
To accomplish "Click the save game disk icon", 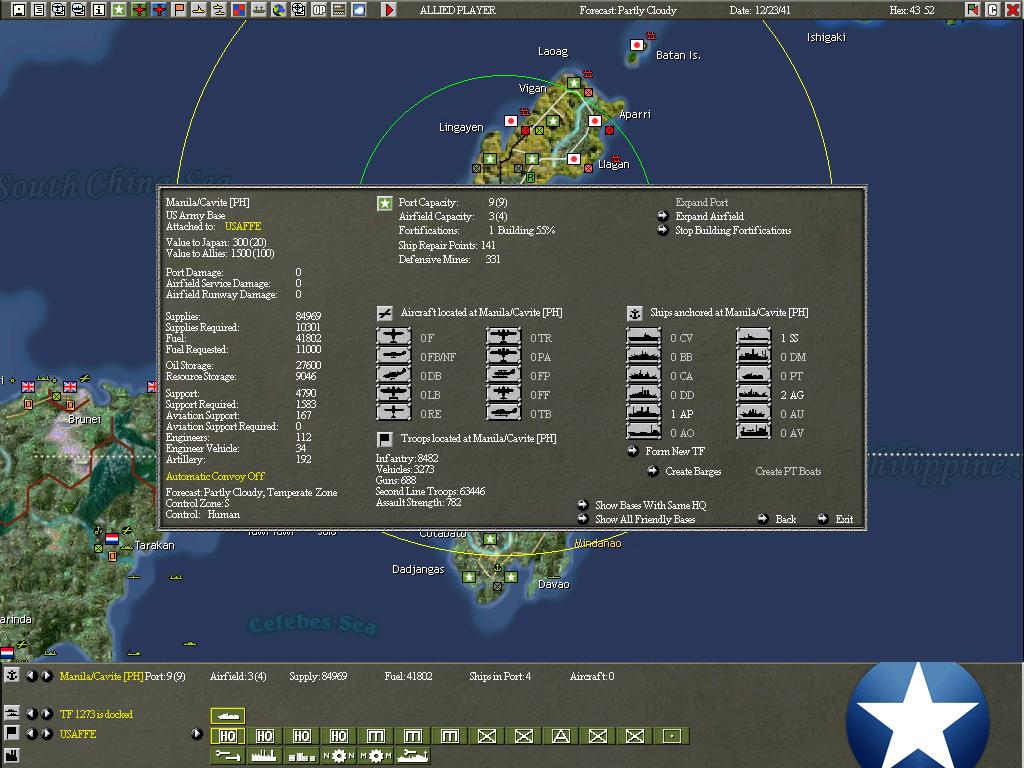I will pos(18,10).
